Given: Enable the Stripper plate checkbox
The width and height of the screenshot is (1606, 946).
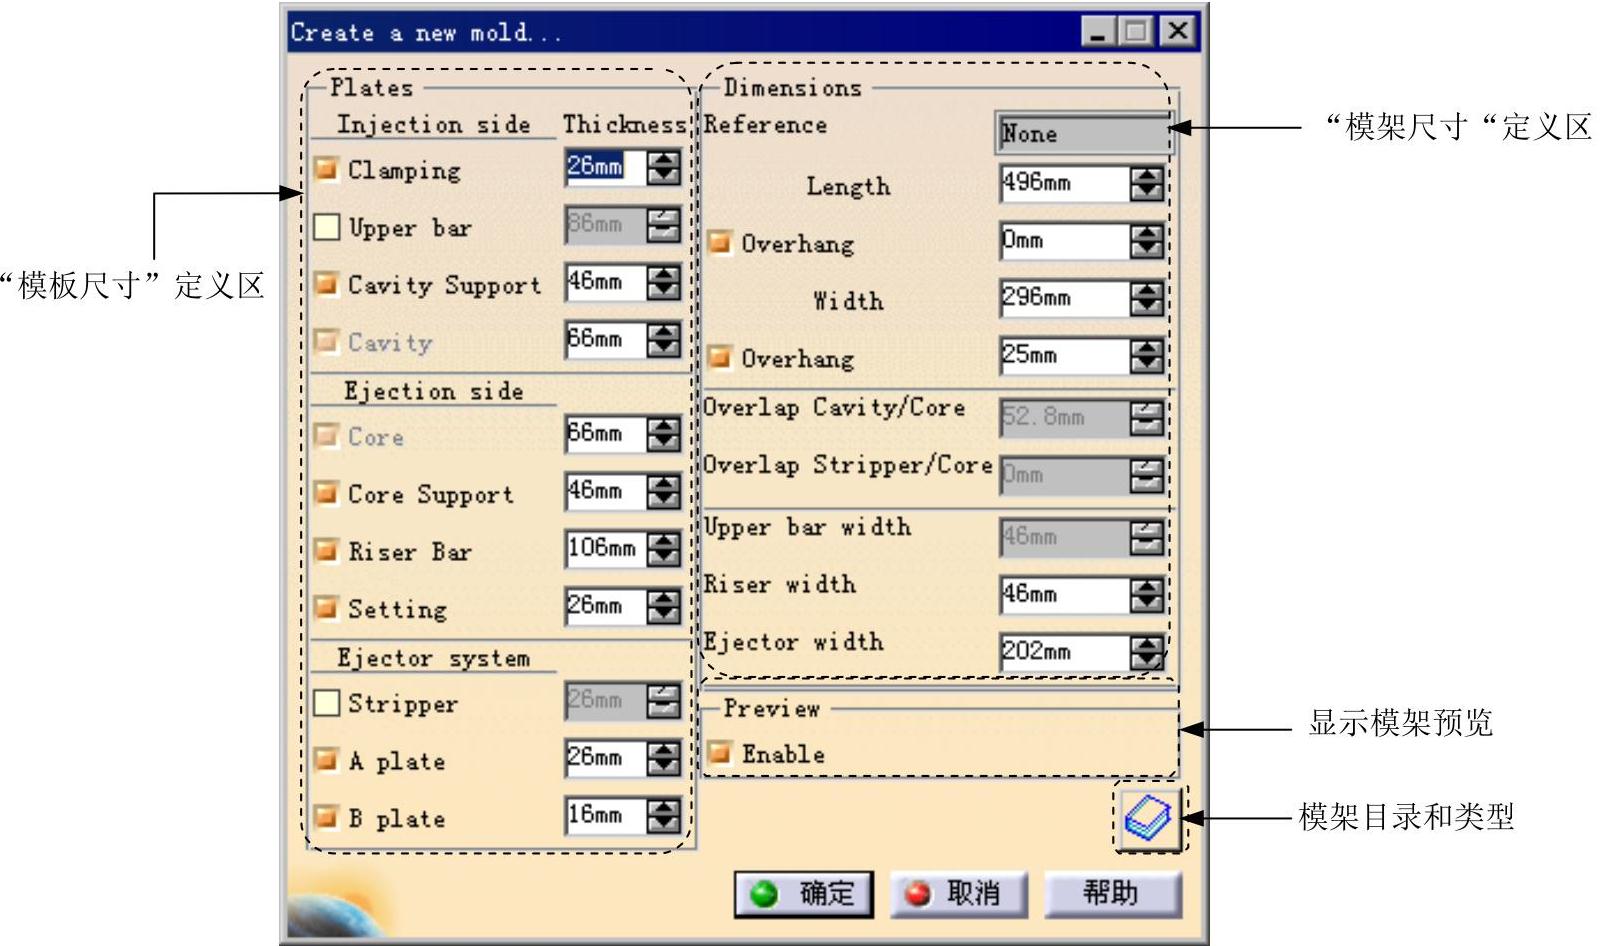Looking at the screenshot, I should [326, 703].
